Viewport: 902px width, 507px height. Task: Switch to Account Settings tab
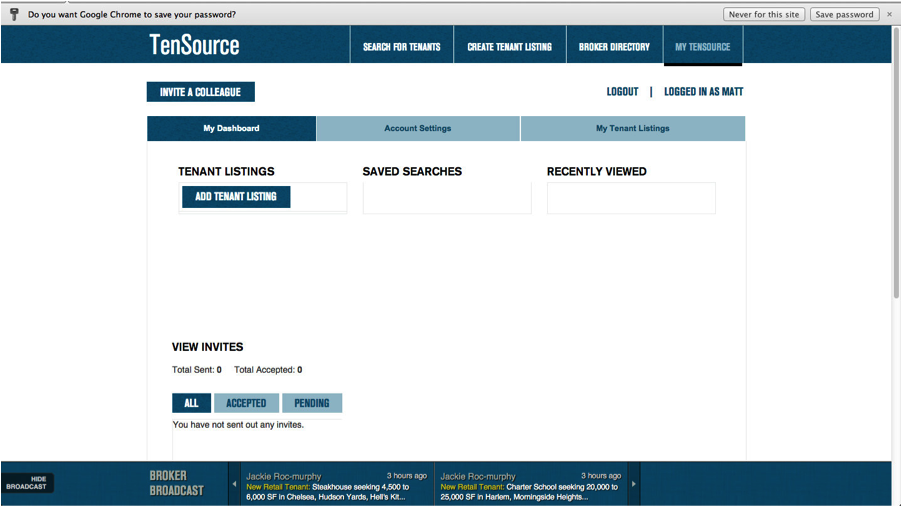pyautogui.click(x=418, y=128)
